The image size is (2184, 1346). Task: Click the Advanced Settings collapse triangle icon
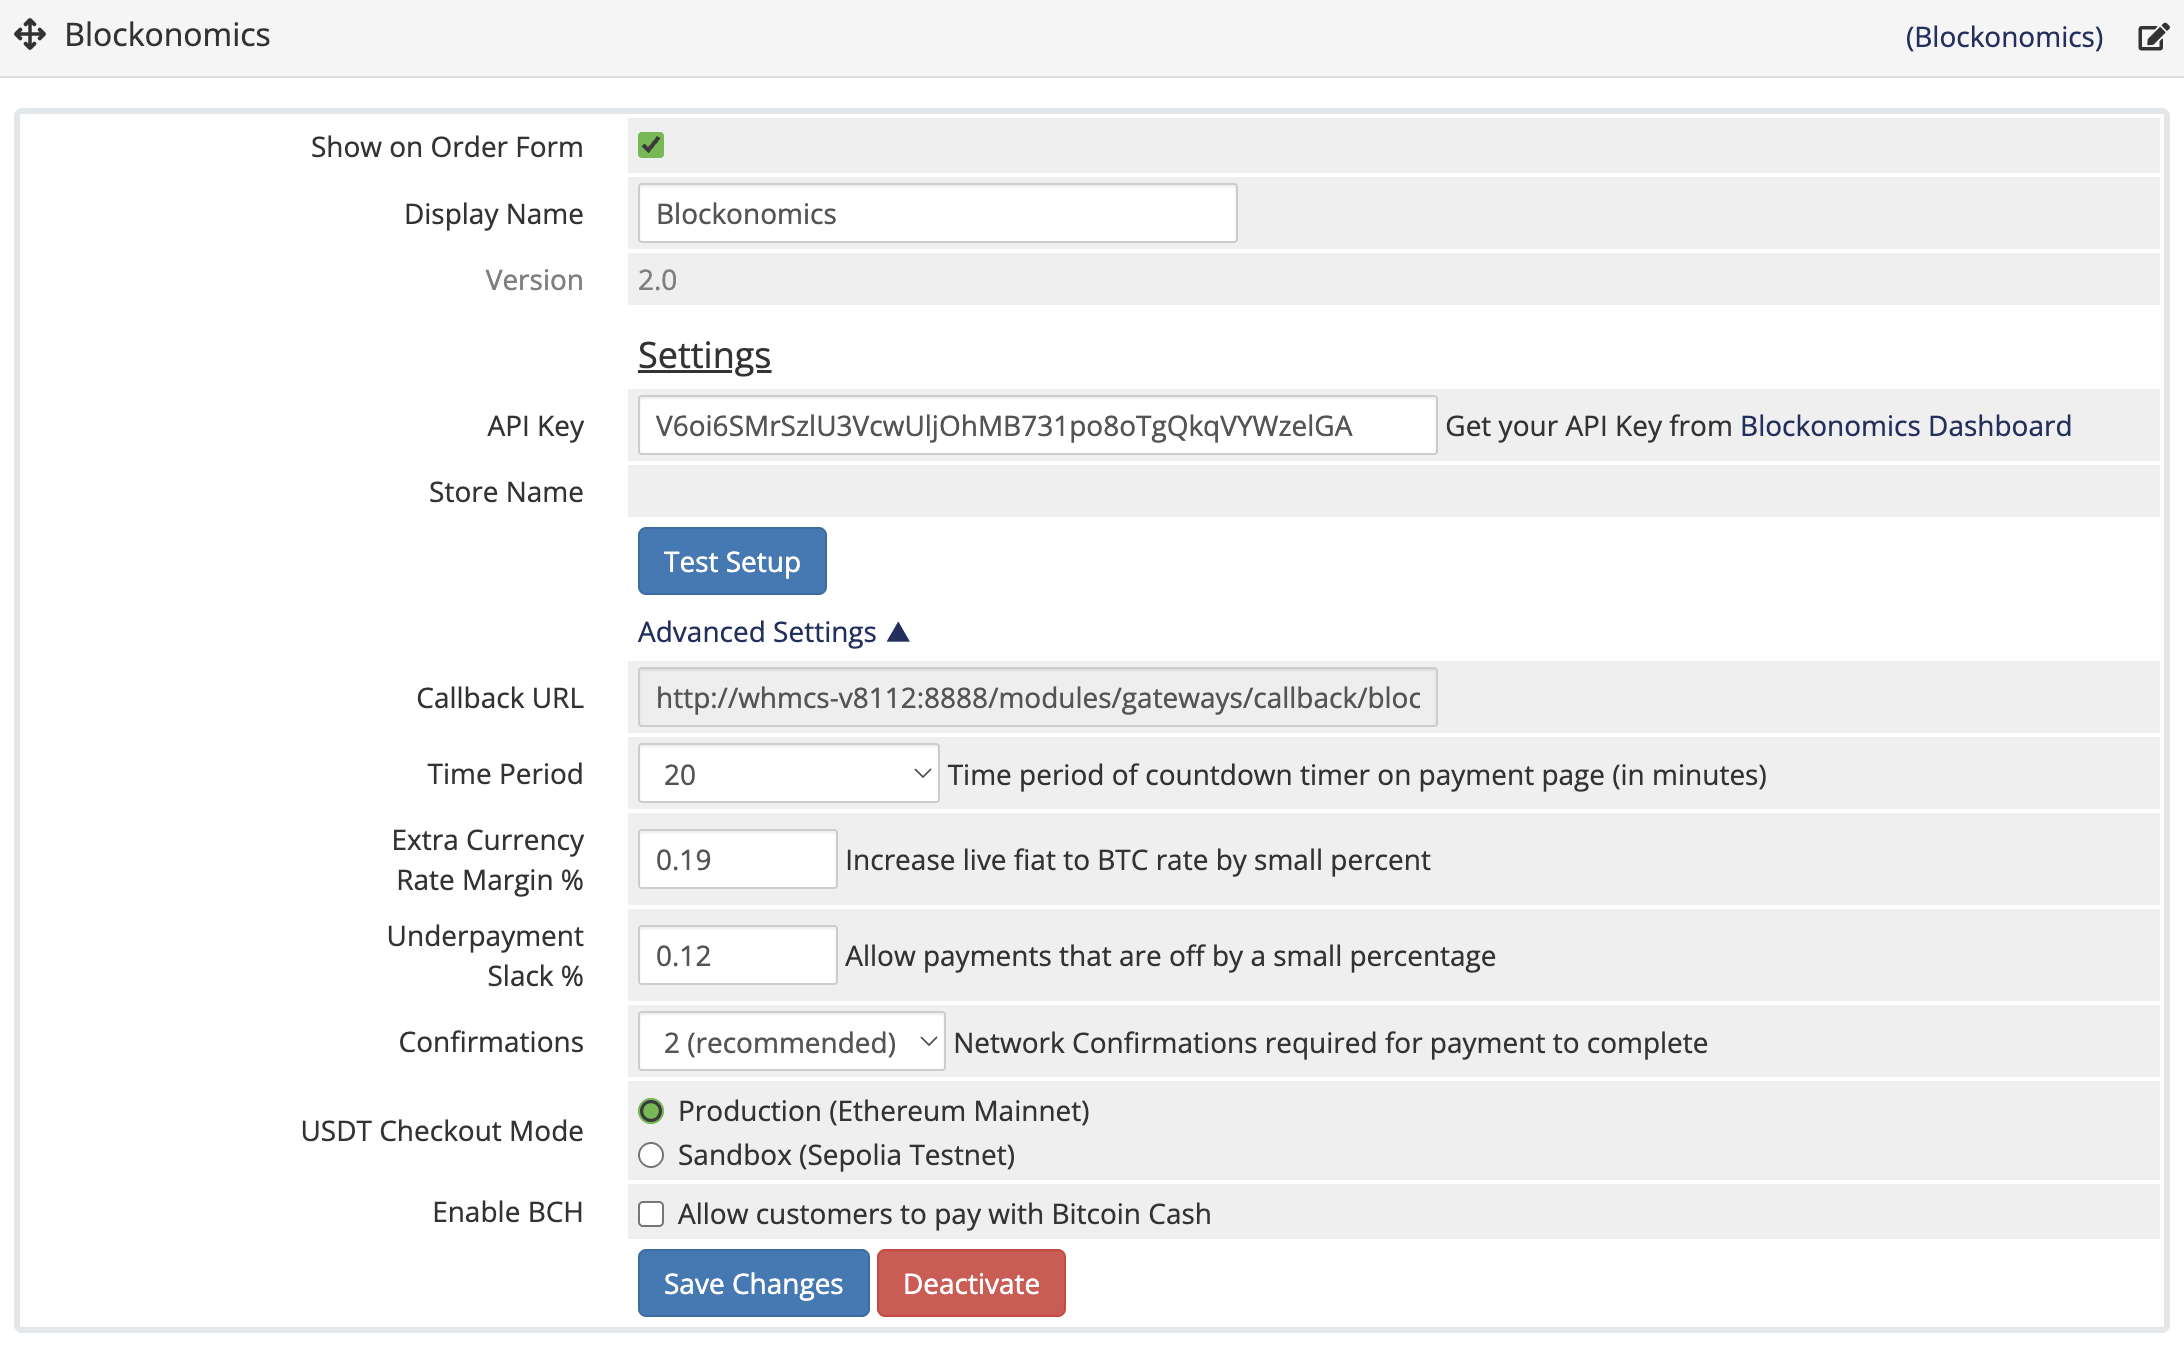click(898, 632)
